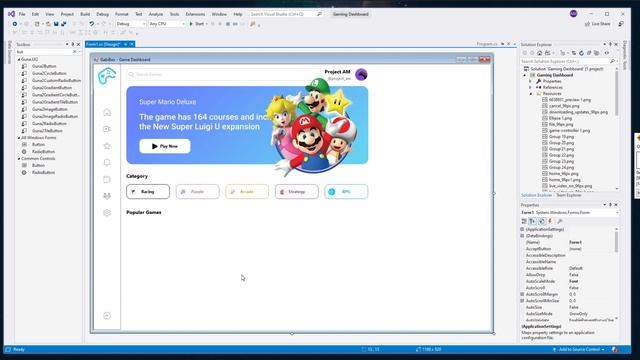Click Categorized icon in Properties panel
This screenshot has width=640, height=360.
(x=524, y=221)
